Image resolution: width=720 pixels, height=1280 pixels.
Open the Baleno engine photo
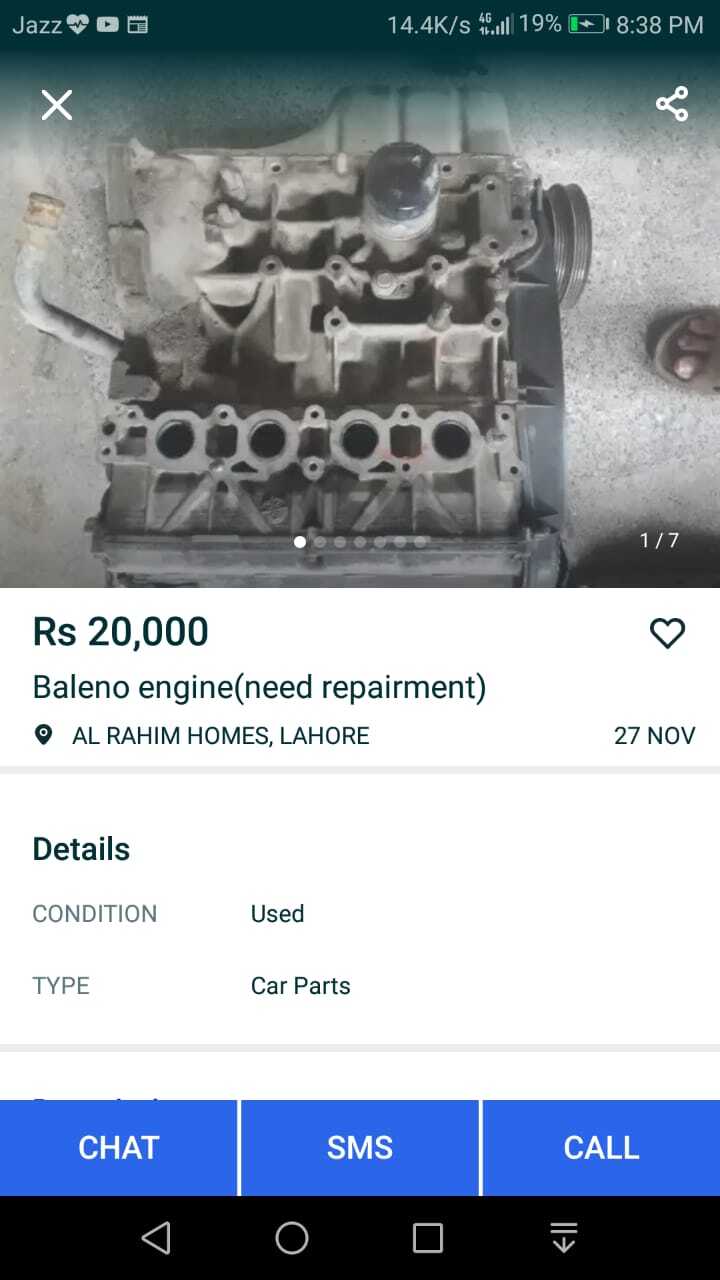point(360,320)
